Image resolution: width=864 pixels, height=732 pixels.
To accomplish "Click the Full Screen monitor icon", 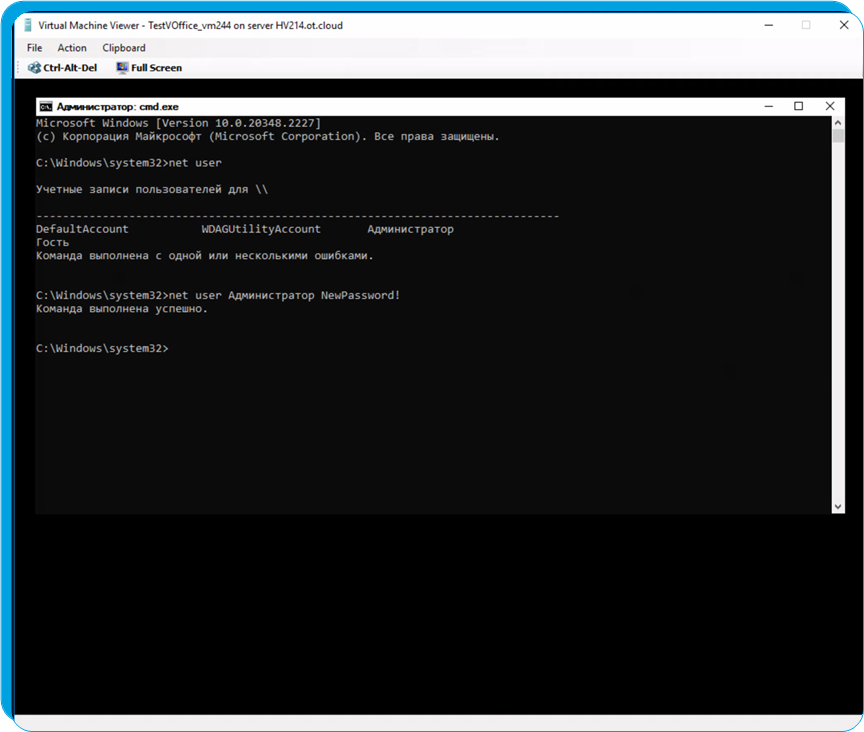I will 122,68.
